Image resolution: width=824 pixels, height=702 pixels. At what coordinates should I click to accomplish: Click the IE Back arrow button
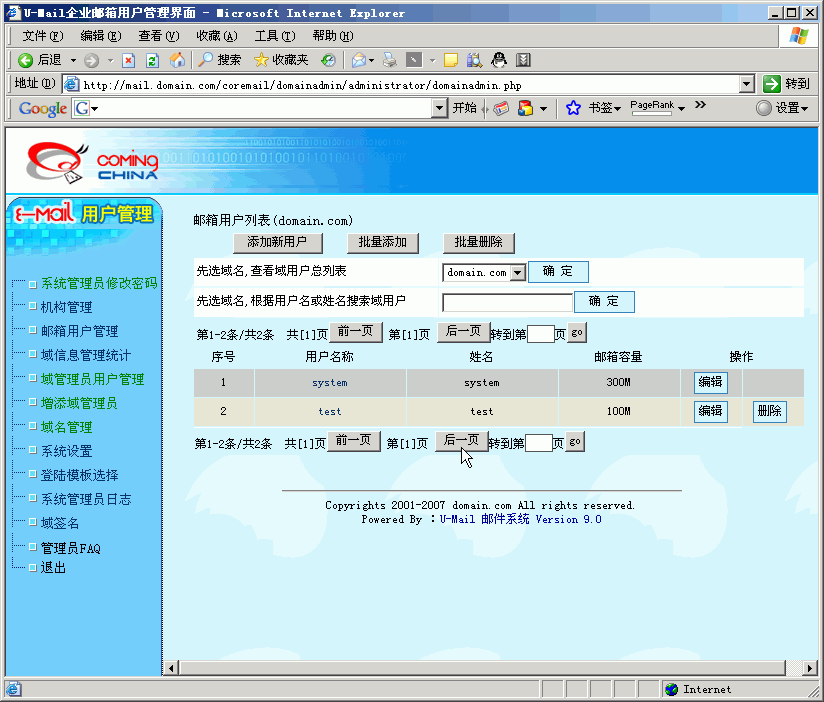point(27,60)
